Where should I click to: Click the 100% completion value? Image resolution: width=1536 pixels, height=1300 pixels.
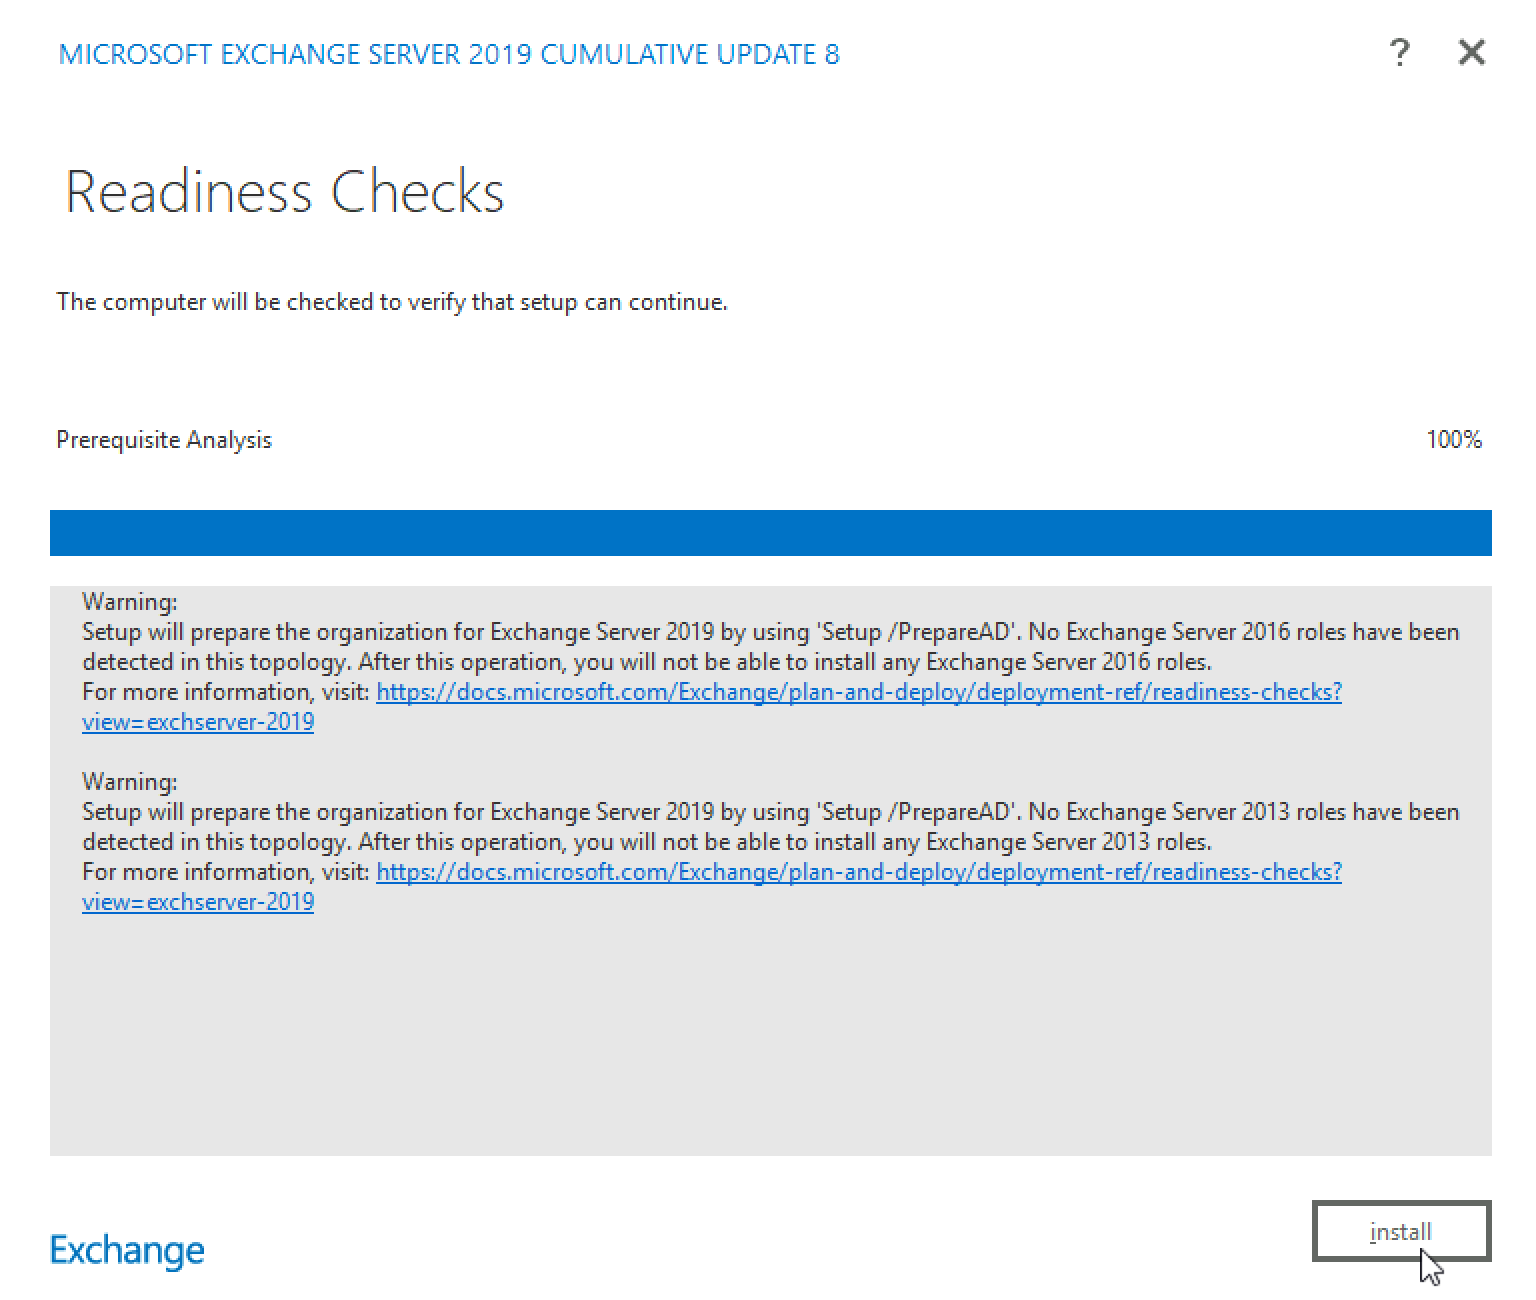[1454, 439]
